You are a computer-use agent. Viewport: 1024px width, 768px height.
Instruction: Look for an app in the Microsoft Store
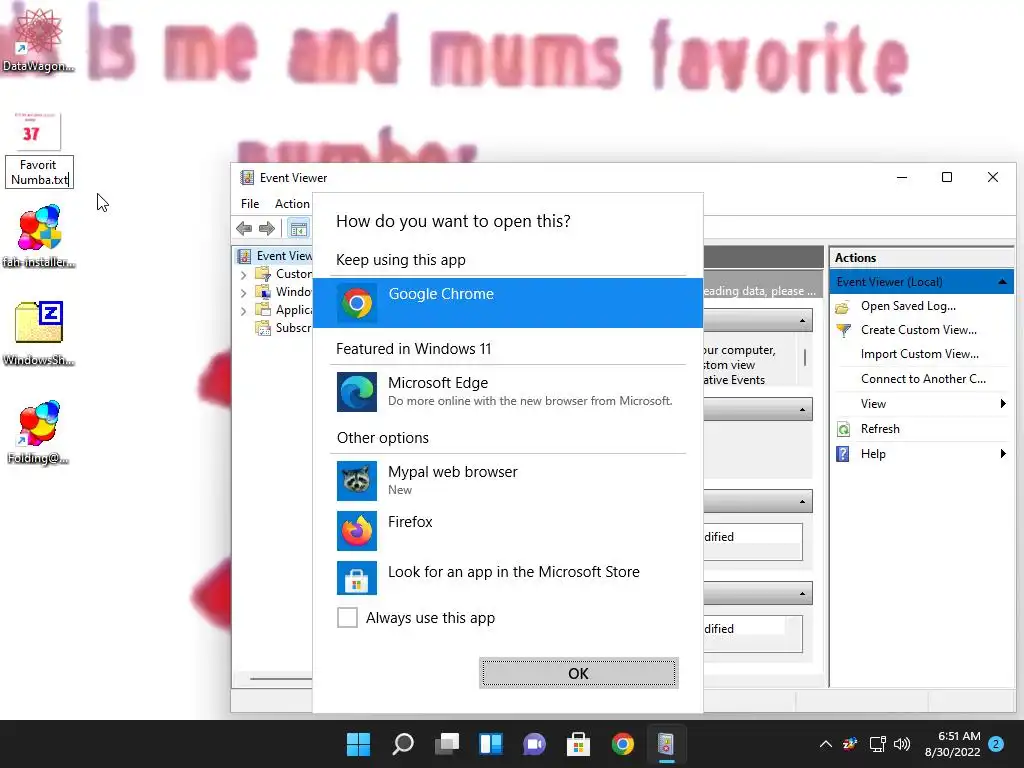point(507,577)
